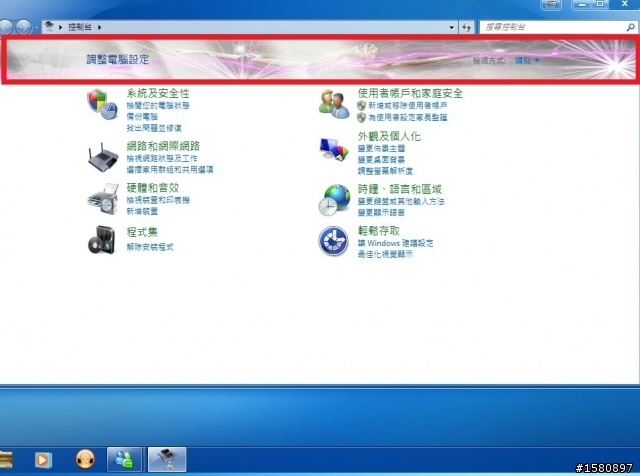The image size is (640, 476).
Task: Open the 網路和網際網路 router icon
Action: tap(102, 158)
